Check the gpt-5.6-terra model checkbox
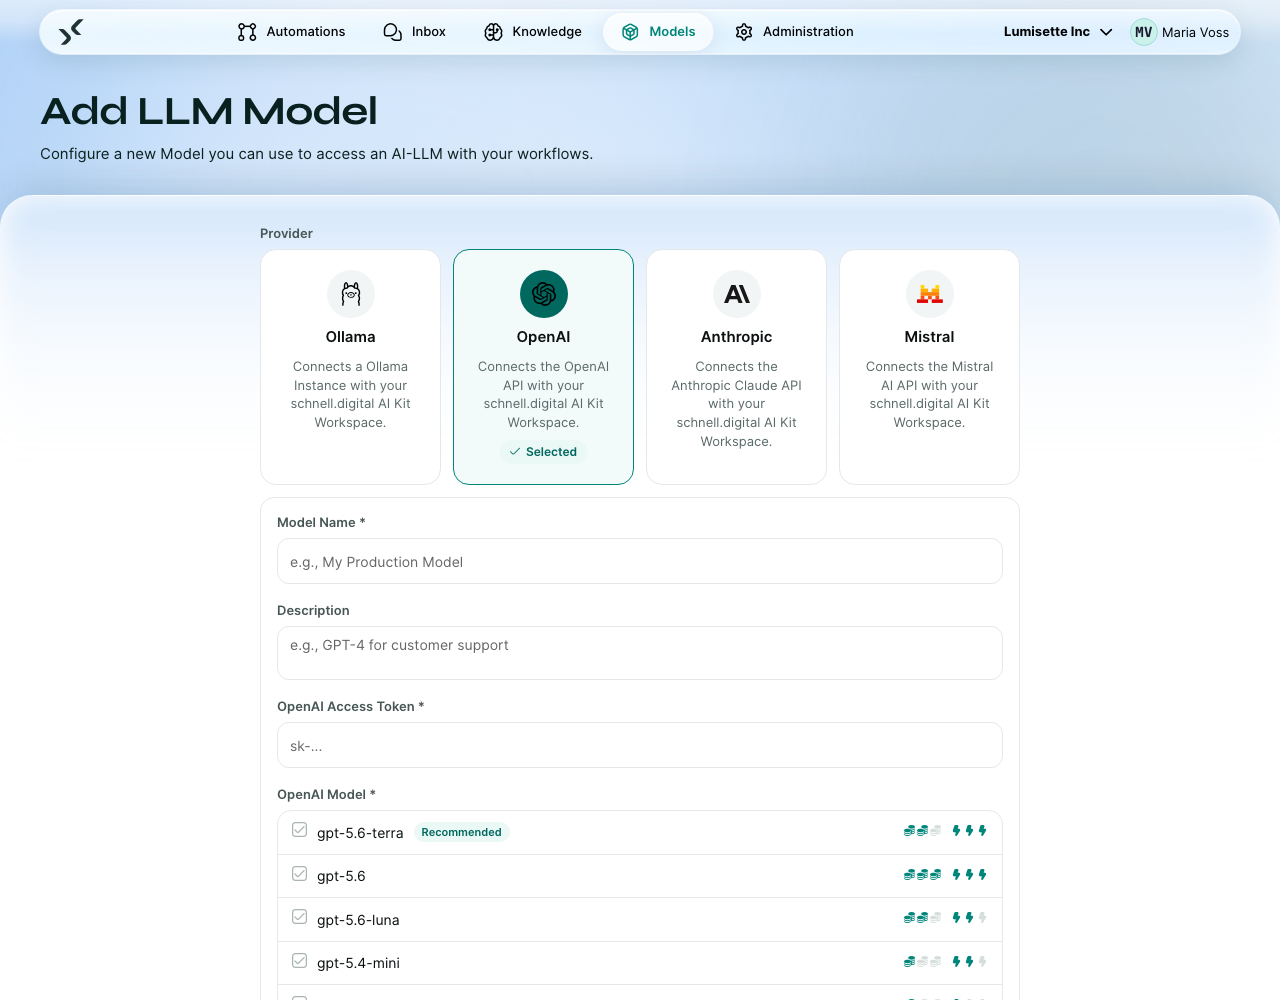 pos(300,830)
